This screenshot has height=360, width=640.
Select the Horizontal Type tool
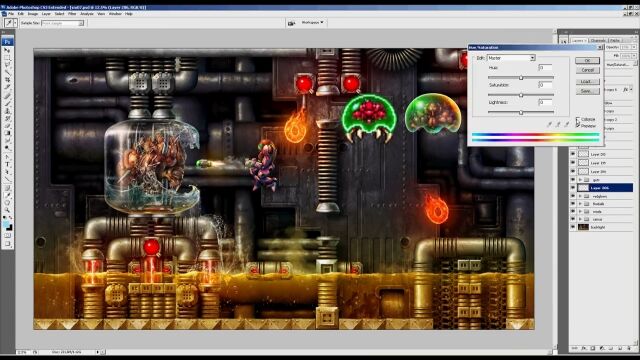pyautogui.click(x=7, y=164)
